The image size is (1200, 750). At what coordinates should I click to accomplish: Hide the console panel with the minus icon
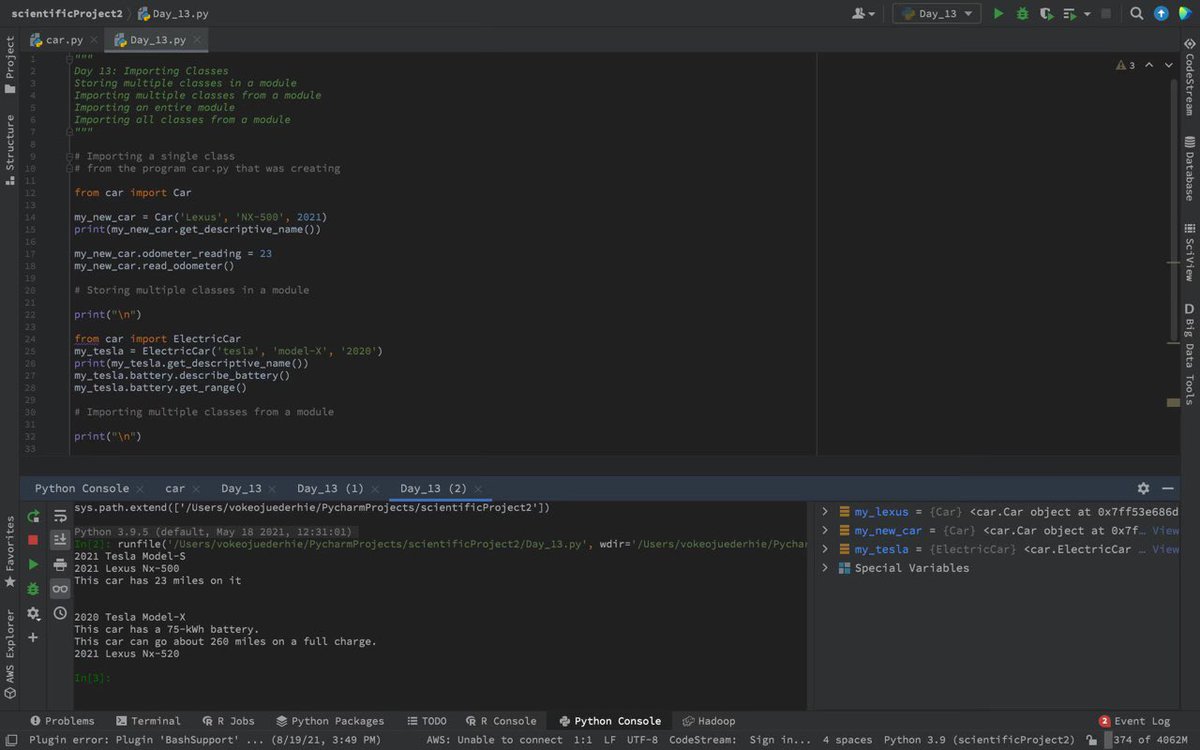pyautogui.click(x=1167, y=488)
